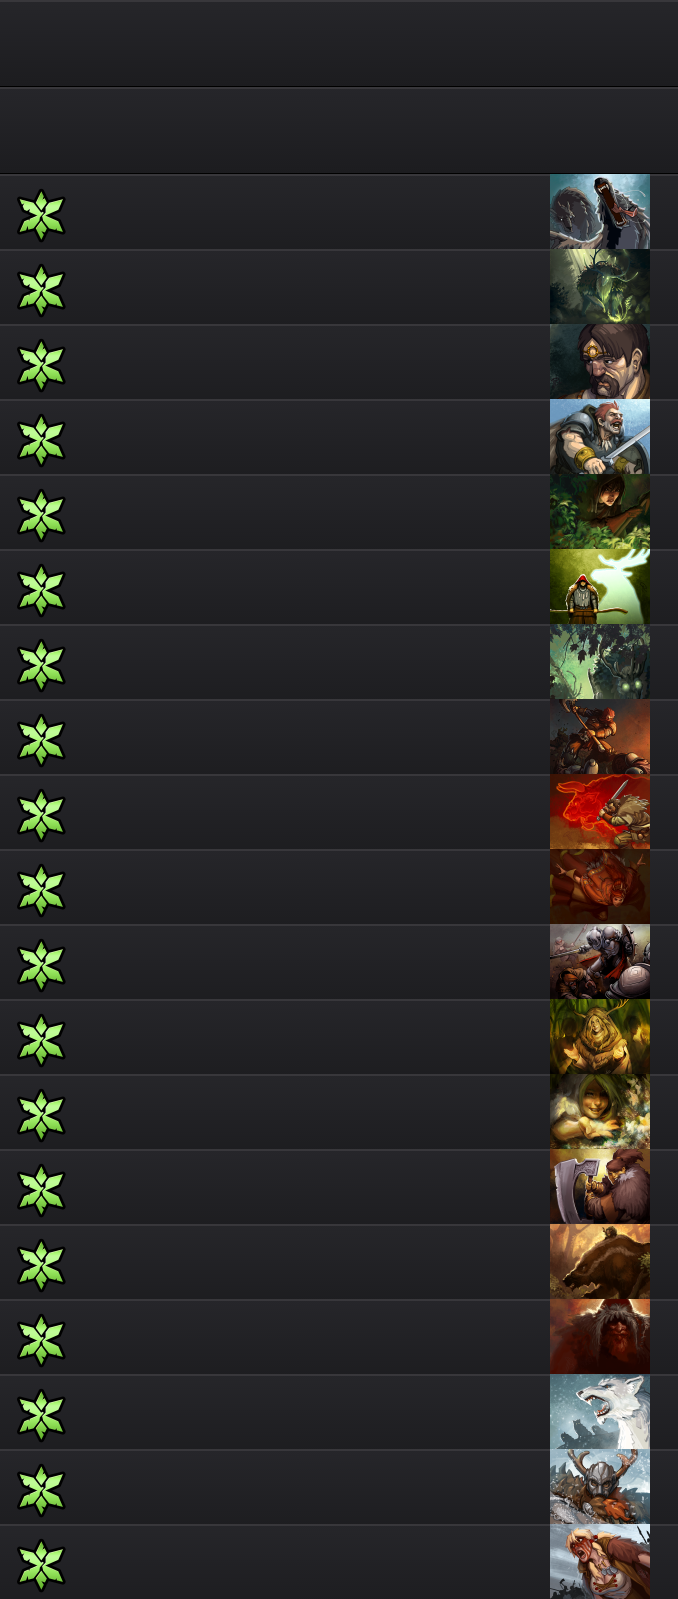This screenshot has width=678, height=1599.
Task: Select the leaf icon in the horned-helmet viking row
Action: point(41,1490)
